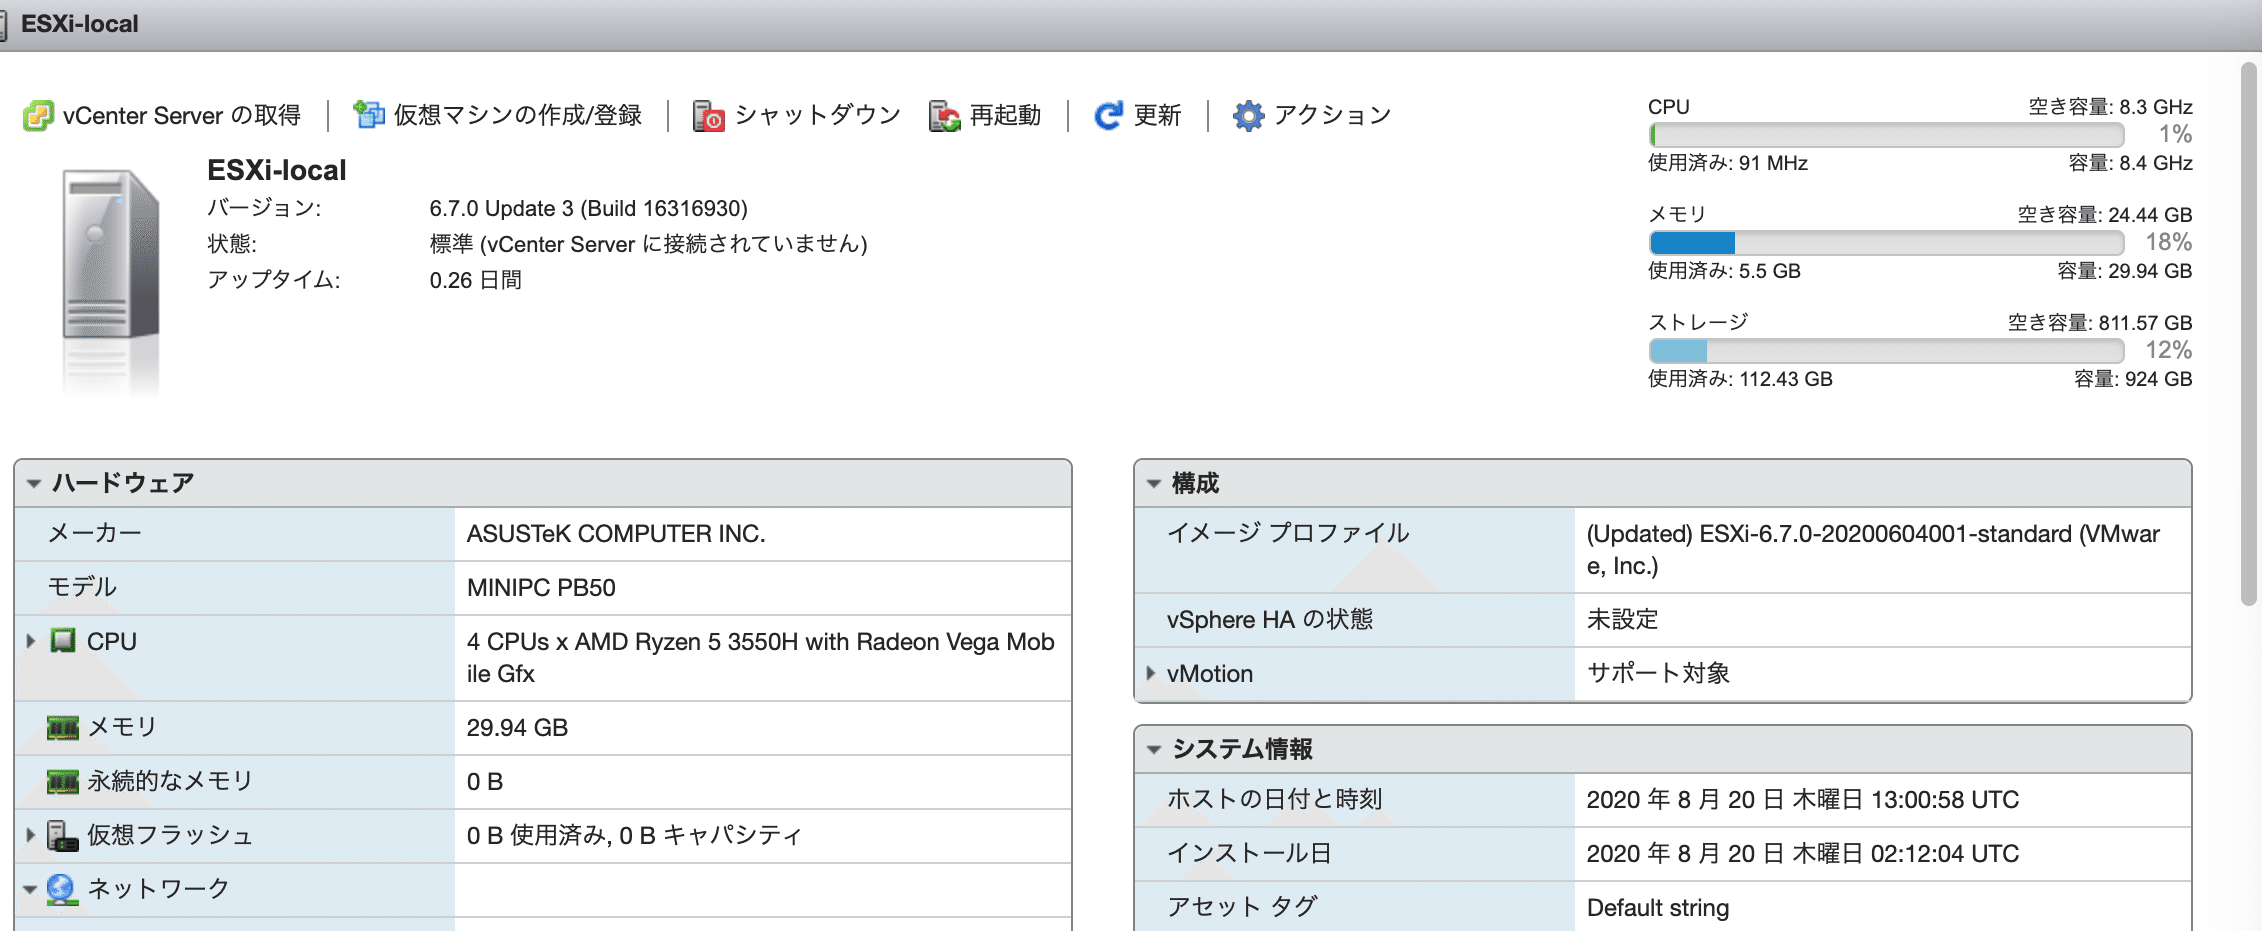This screenshot has height=931, width=2262.
Task: Expand the 仮想フラッシュ row
Action: 31,835
